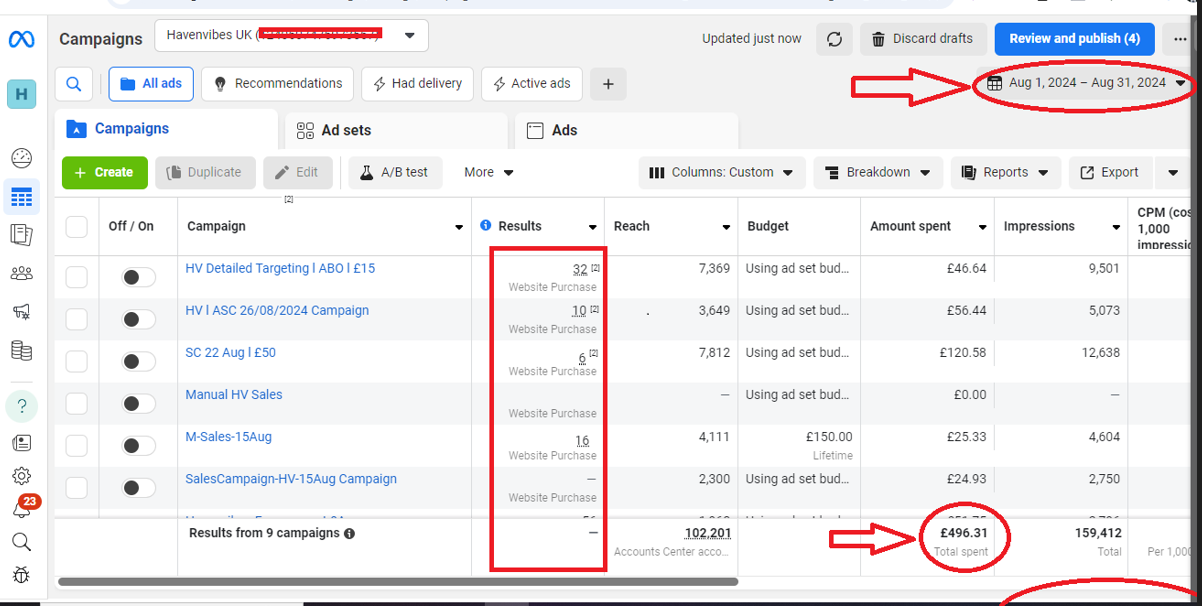This screenshot has width=1202, height=606.
Task: Tick the select-all campaigns checkbox
Action: tap(76, 227)
